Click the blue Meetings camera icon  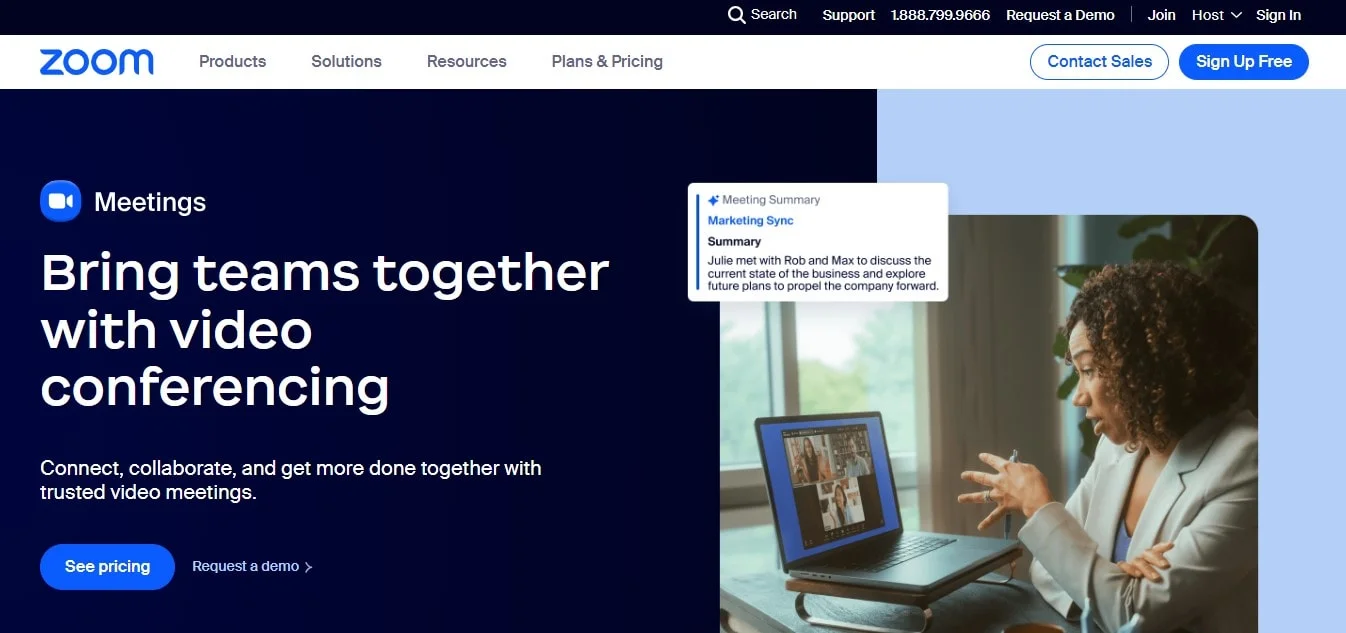tap(60, 201)
